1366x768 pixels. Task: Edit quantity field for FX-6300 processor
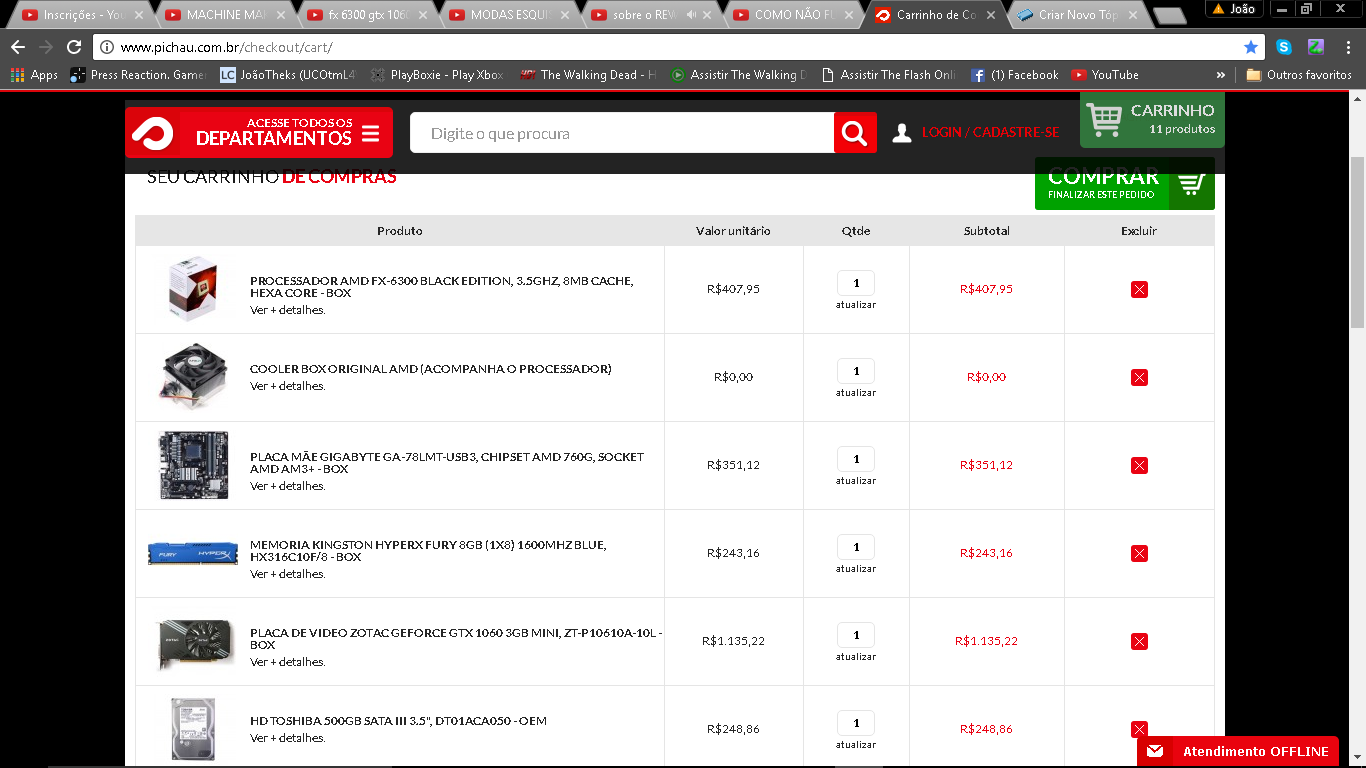(x=856, y=283)
